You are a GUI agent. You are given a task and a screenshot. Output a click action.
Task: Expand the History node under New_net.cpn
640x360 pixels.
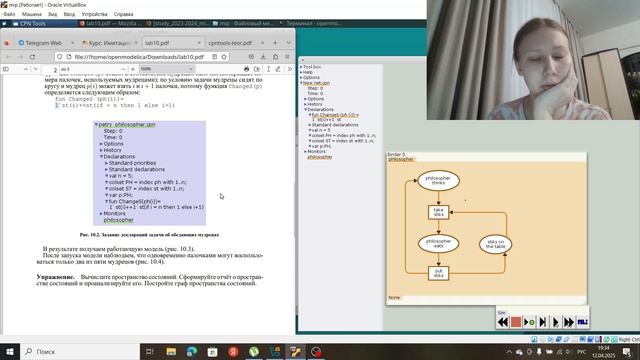pyautogui.click(x=305, y=104)
